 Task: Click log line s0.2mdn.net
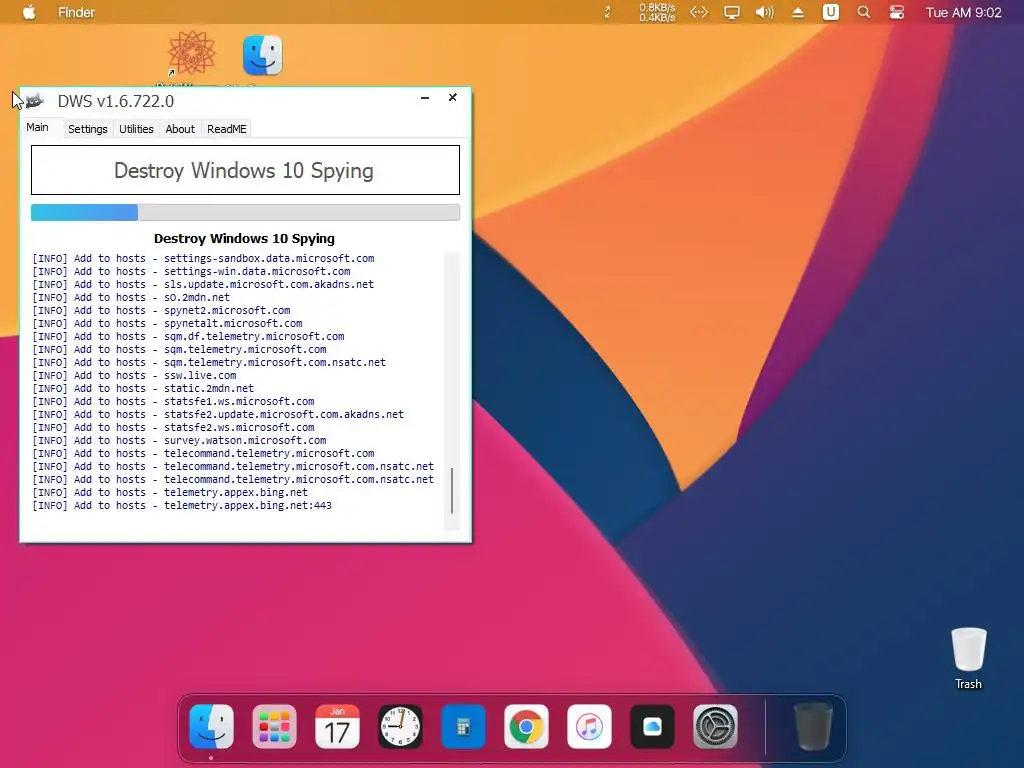(131, 297)
